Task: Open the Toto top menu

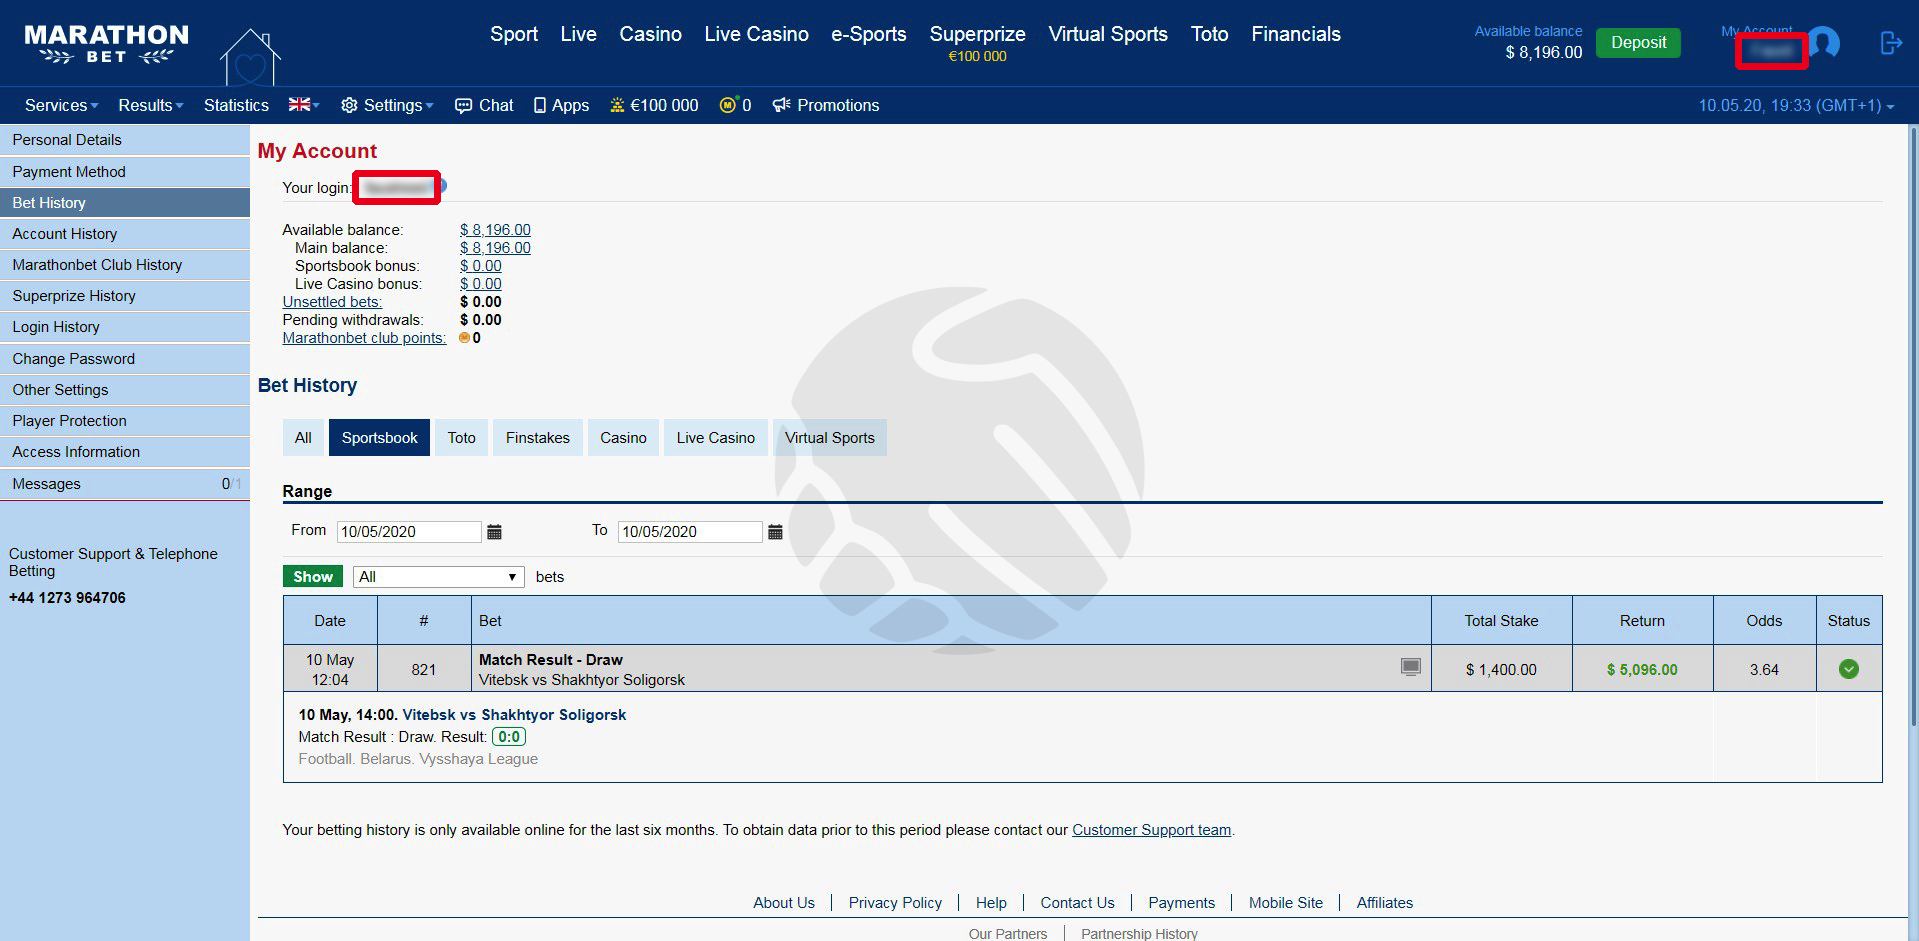Action: point(1209,34)
